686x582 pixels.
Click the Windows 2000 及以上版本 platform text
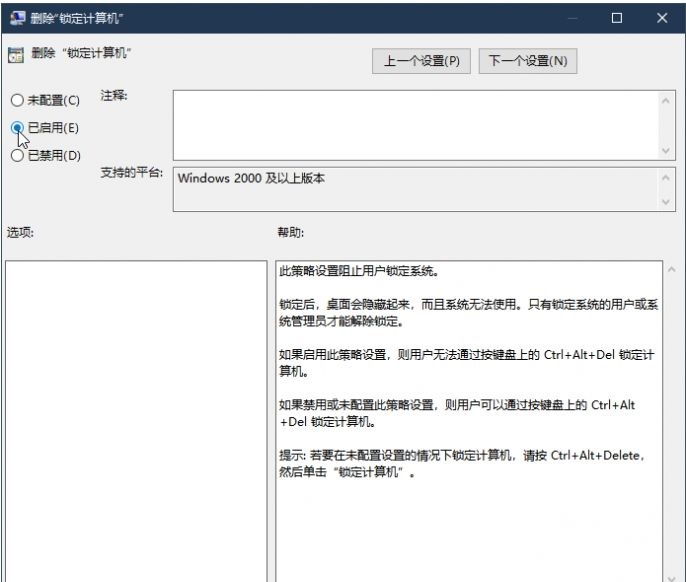251,178
